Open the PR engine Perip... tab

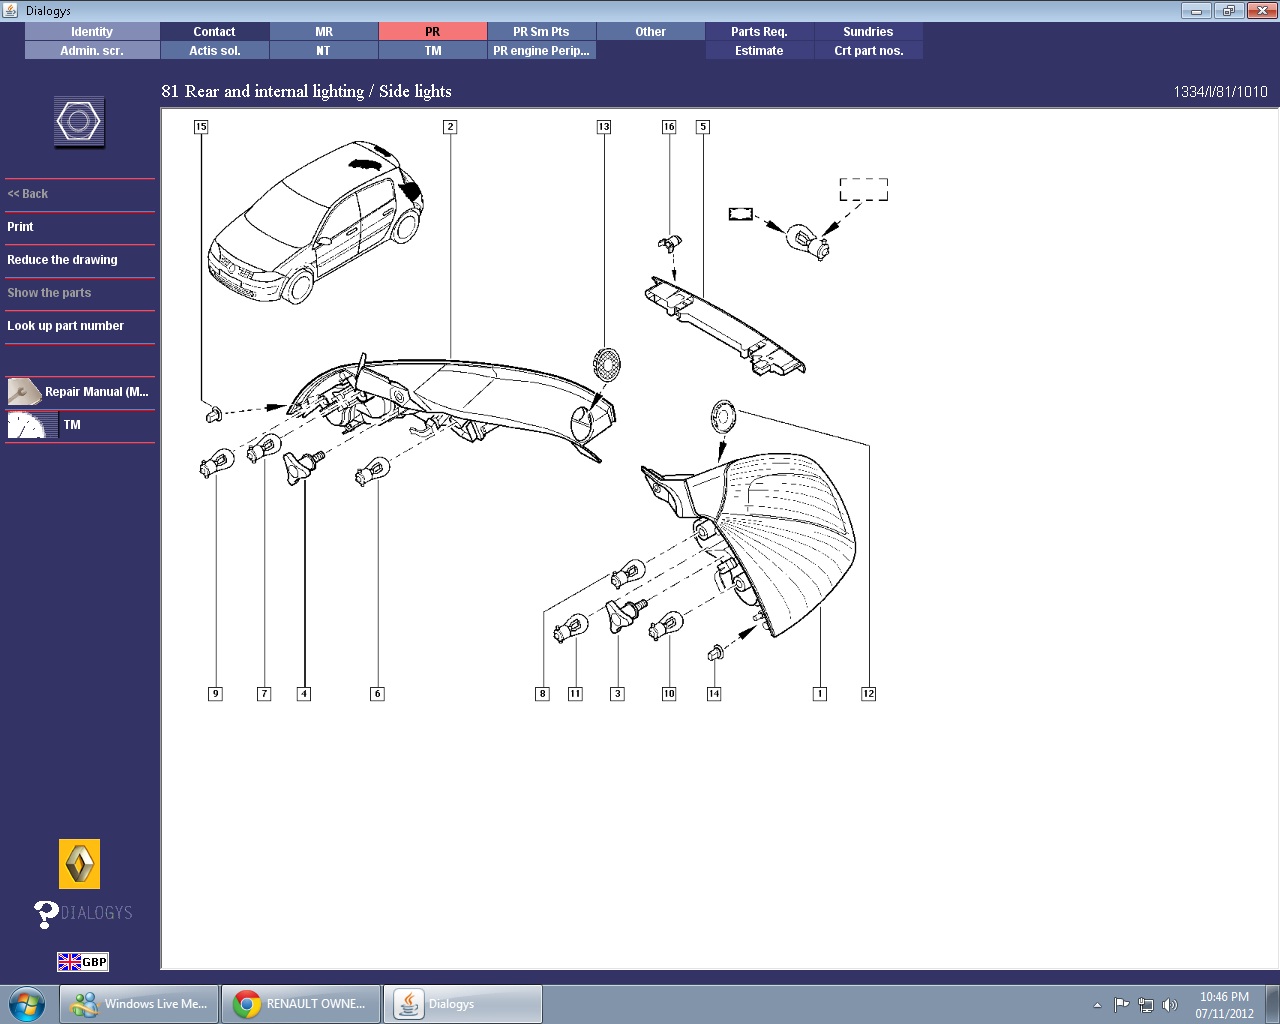pos(542,51)
